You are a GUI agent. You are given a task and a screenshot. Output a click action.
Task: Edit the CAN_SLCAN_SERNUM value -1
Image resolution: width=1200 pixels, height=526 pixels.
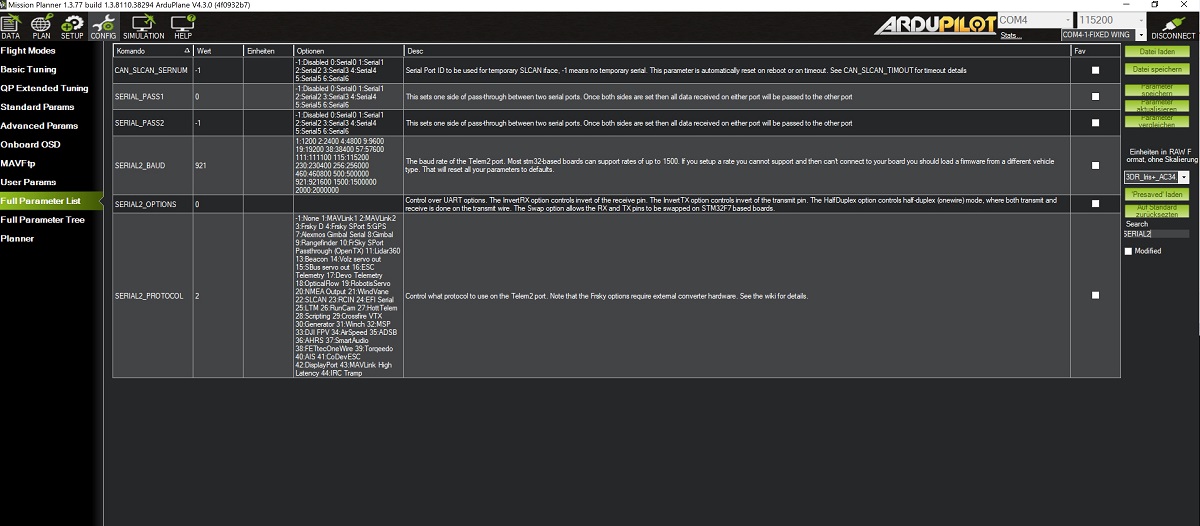217,70
